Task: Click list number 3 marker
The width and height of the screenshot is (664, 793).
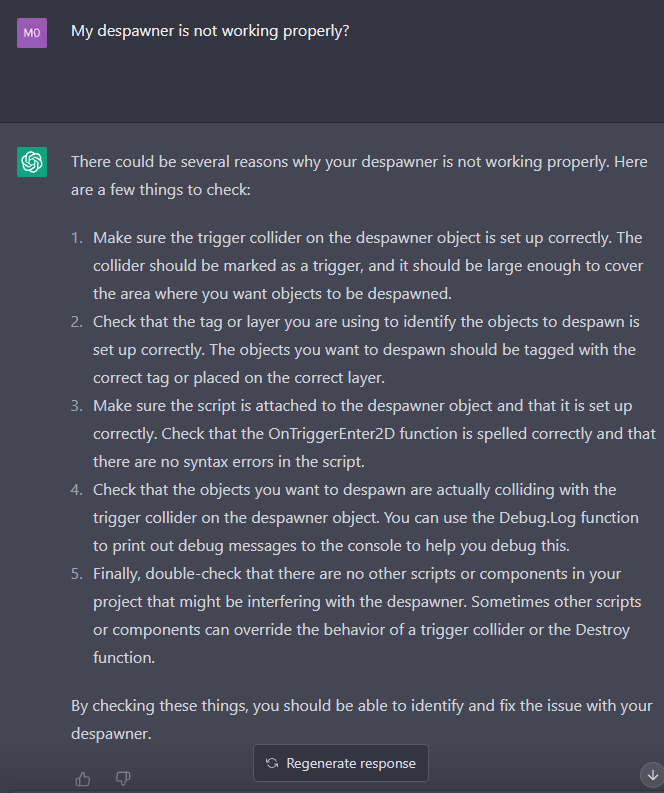Action: tap(76, 406)
